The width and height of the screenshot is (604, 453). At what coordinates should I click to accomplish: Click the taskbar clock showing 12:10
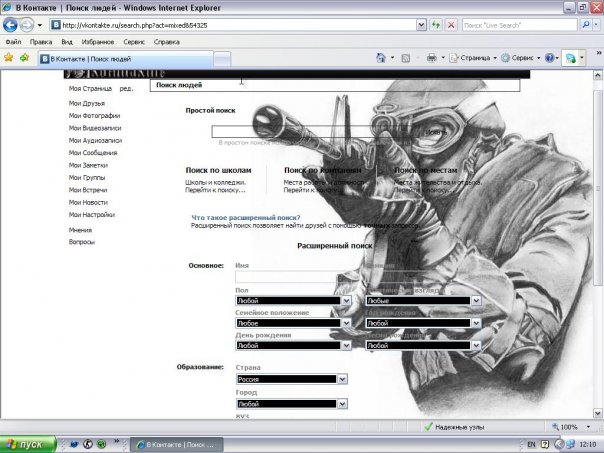point(587,445)
